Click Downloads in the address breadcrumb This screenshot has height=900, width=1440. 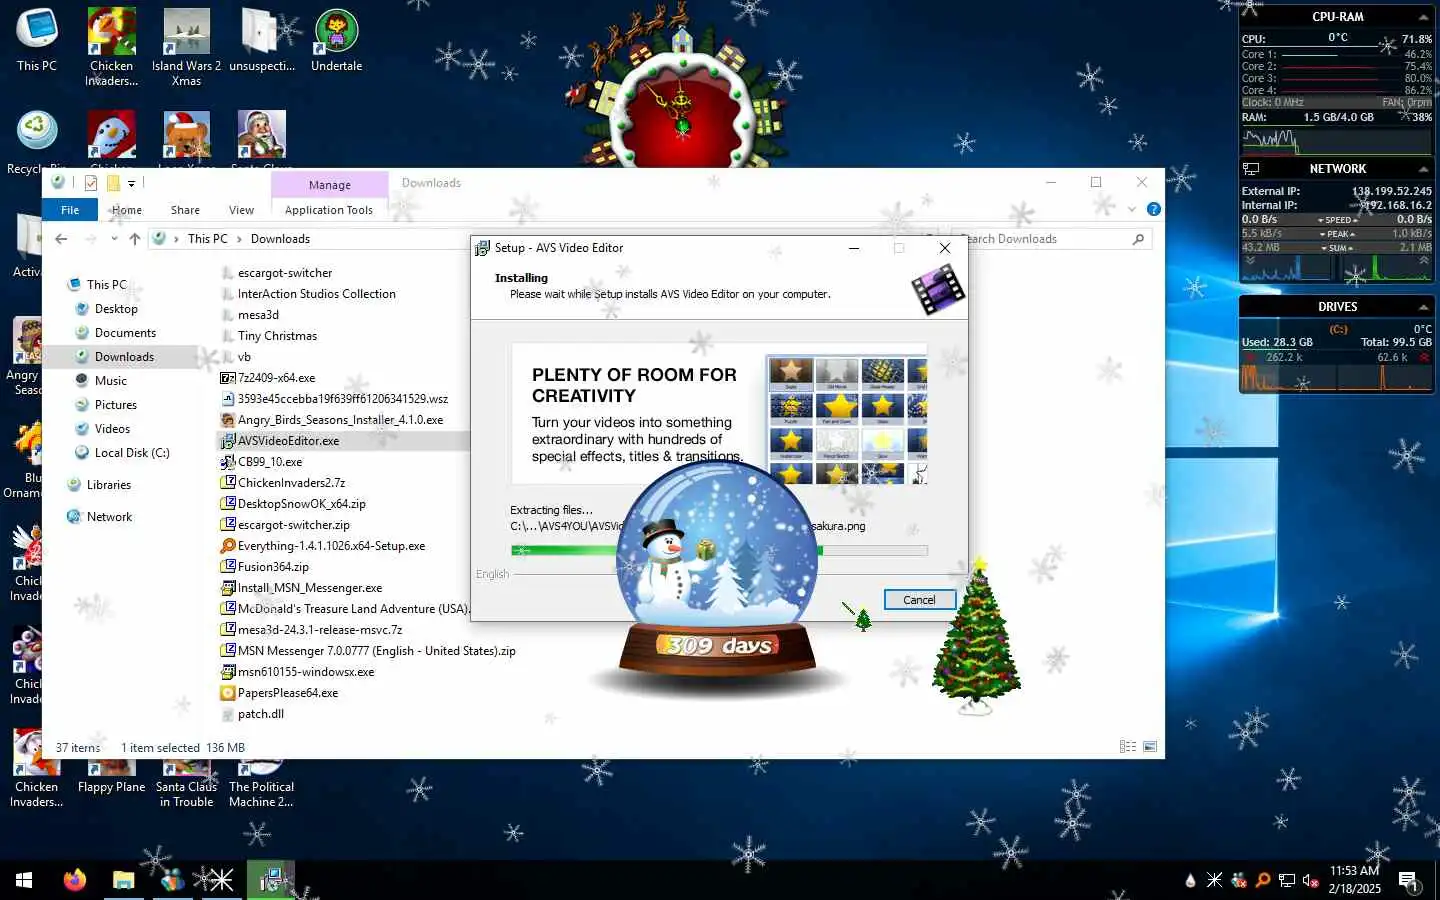tap(280, 239)
